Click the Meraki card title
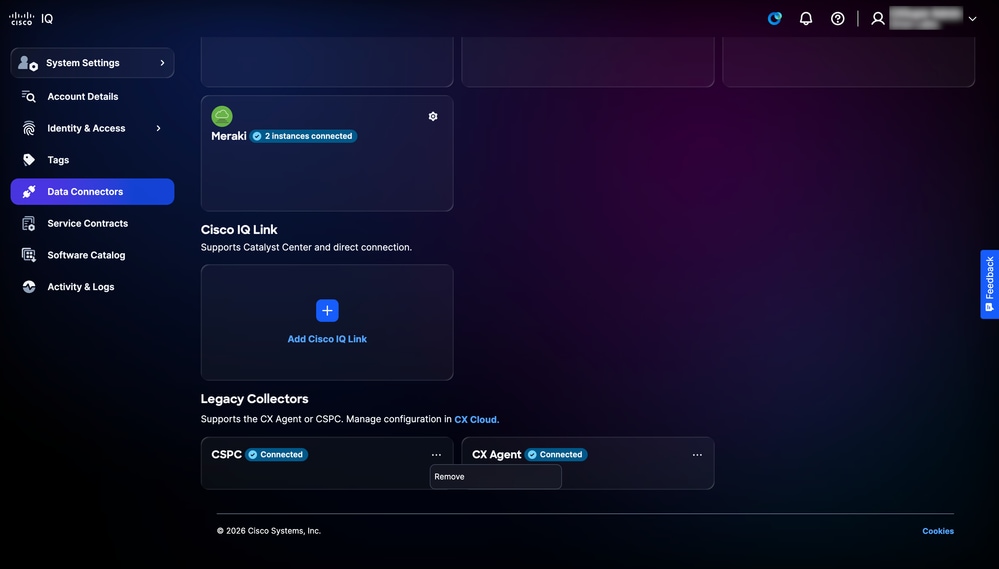 pyautogui.click(x=229, y=136)
